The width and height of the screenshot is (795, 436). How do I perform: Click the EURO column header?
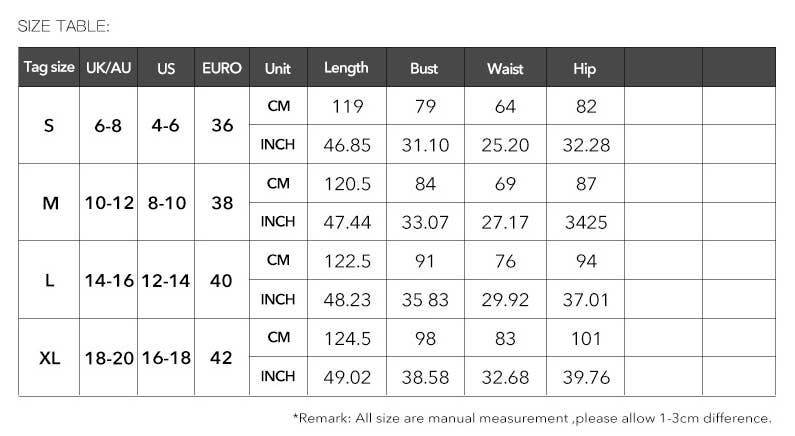coord(222,68)
